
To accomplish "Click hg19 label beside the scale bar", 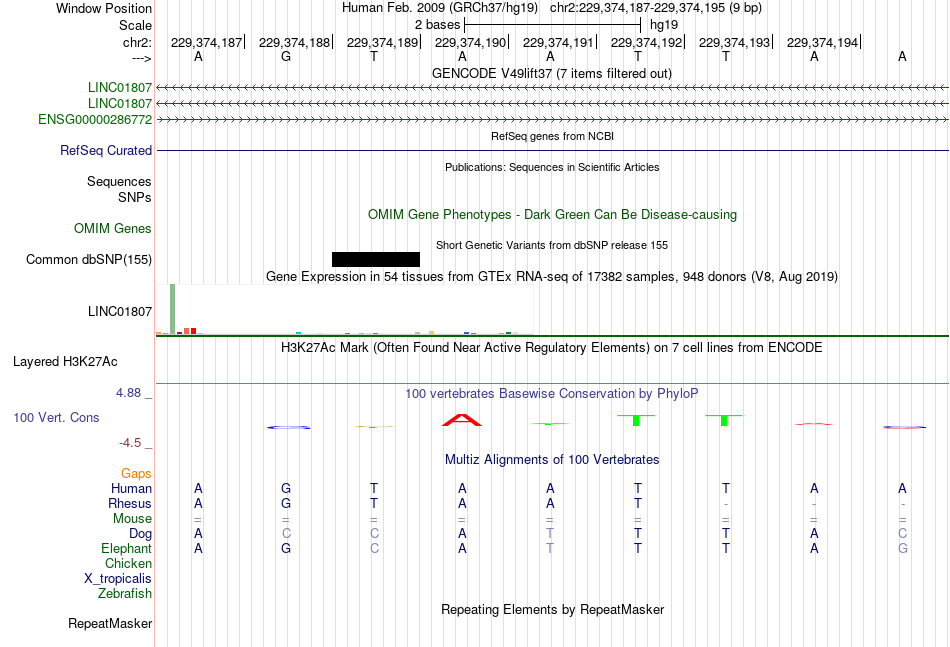I will (x=664, y=25).
